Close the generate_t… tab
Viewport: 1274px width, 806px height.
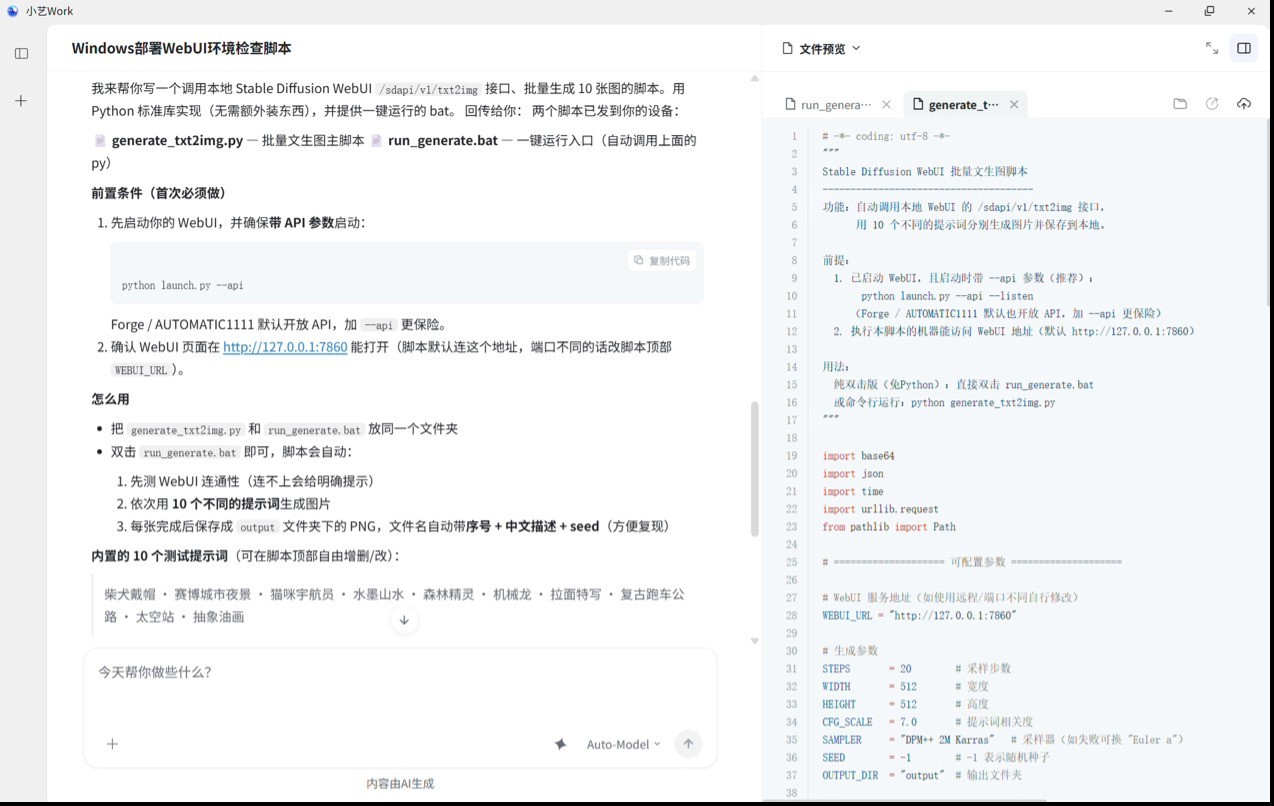(x=1014, y=104)
